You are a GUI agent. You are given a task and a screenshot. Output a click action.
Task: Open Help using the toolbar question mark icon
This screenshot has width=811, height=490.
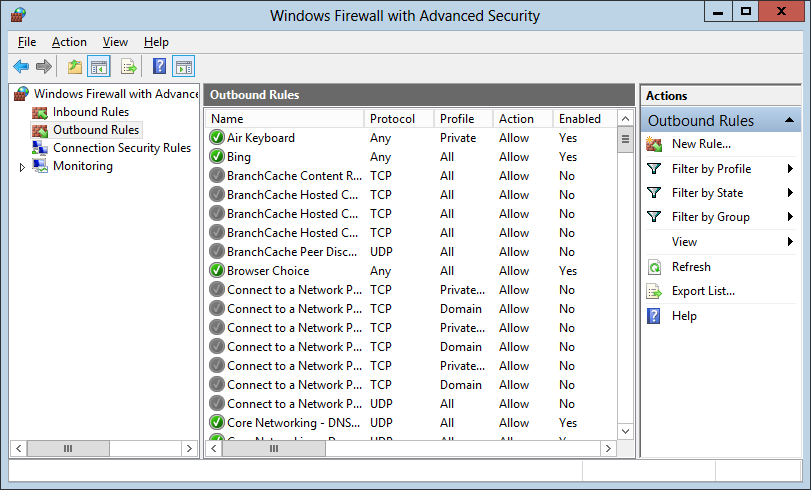(160, 66)
